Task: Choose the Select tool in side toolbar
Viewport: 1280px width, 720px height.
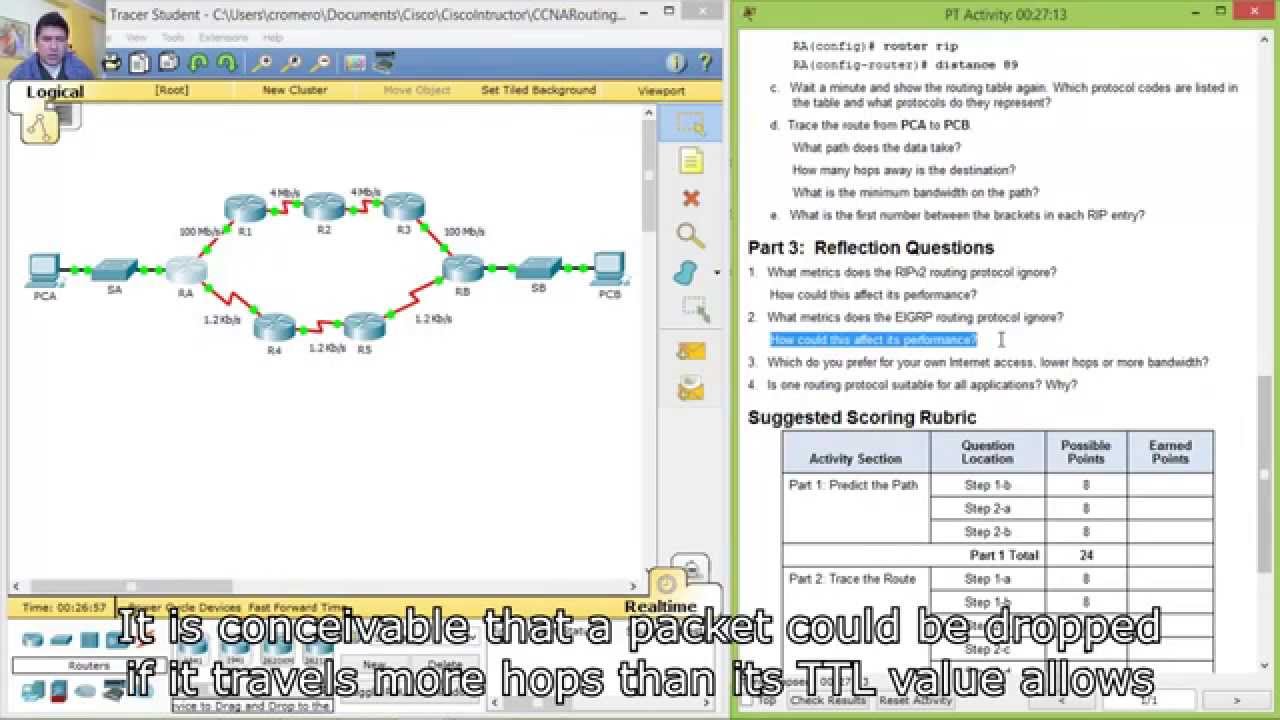Action: pyautogui.click(x=691, y=123)
